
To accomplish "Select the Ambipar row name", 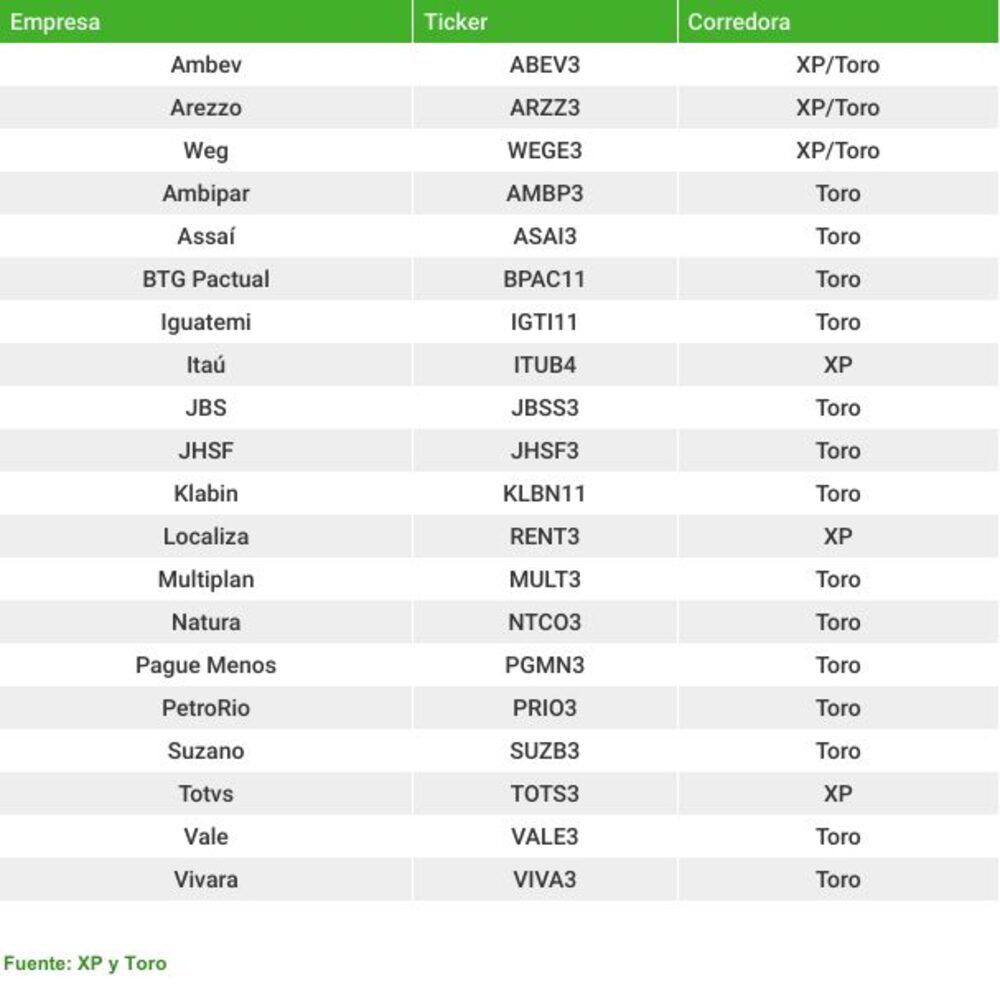I will click(205, 193).
